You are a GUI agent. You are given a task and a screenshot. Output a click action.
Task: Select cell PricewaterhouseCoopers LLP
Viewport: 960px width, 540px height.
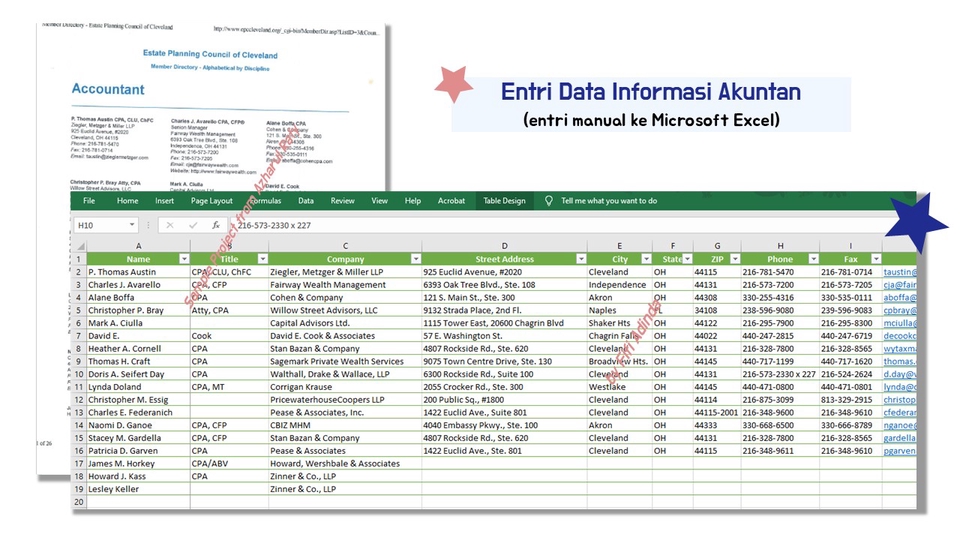coord(345,400)
